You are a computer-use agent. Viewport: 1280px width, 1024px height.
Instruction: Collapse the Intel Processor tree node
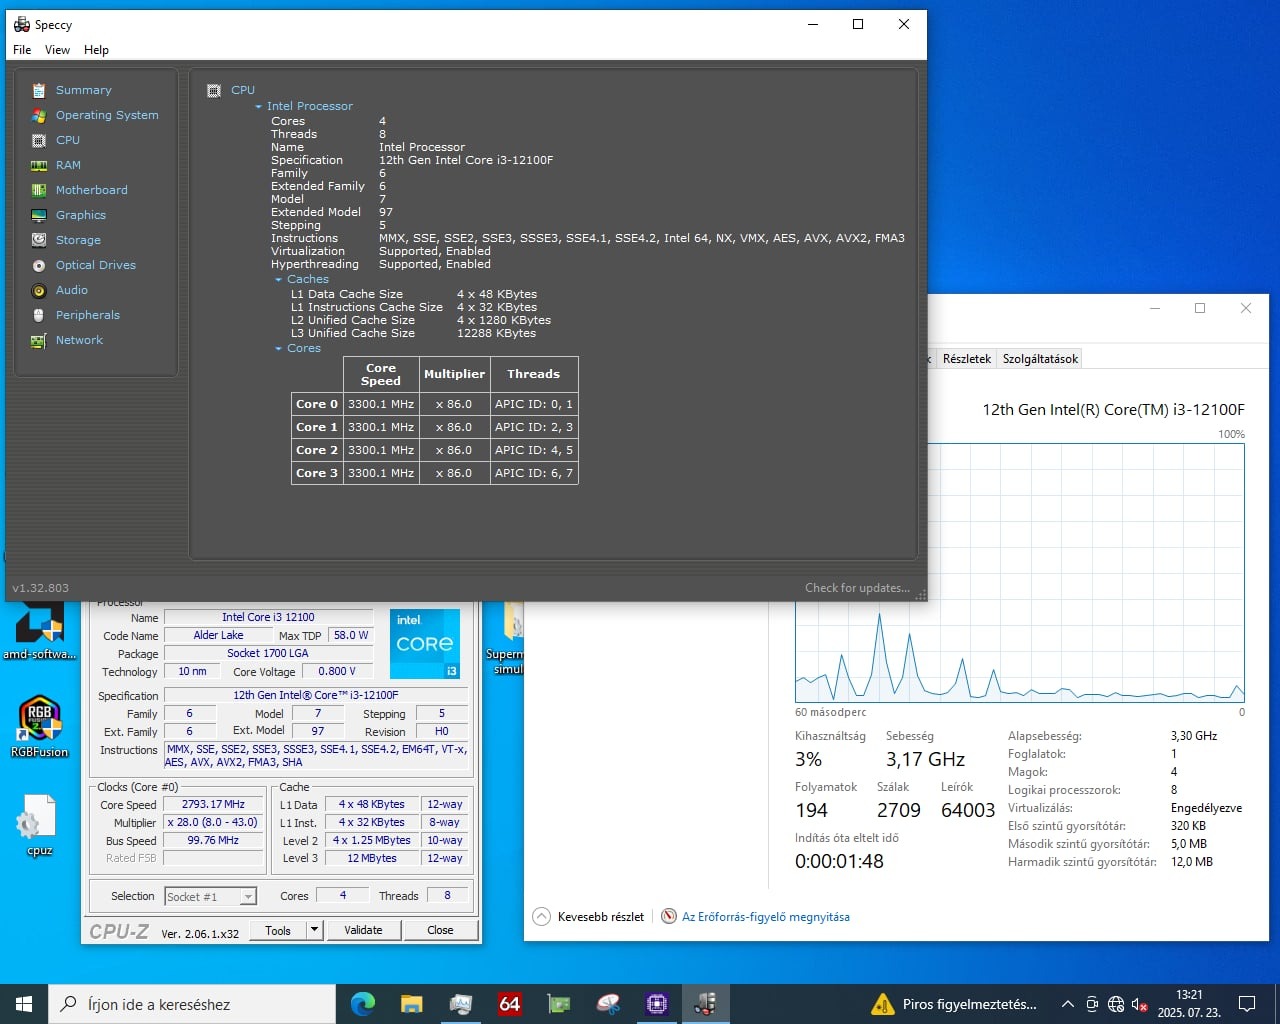[258, 106]
